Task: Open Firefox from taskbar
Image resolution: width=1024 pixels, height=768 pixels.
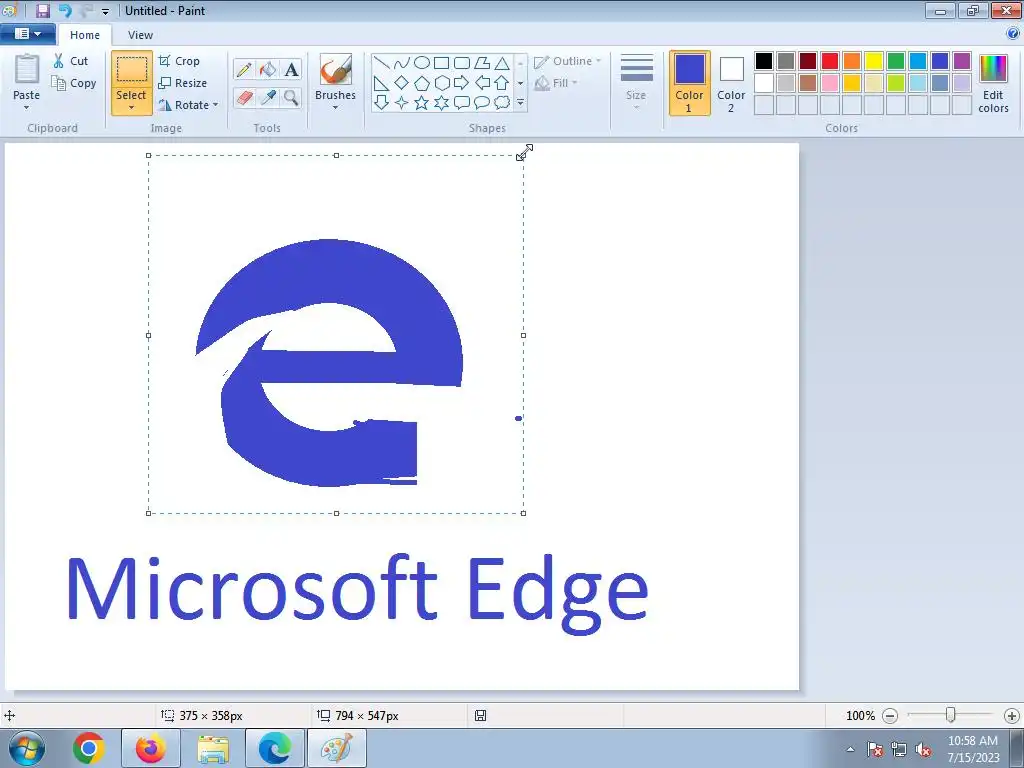Action: coord(151,748)
